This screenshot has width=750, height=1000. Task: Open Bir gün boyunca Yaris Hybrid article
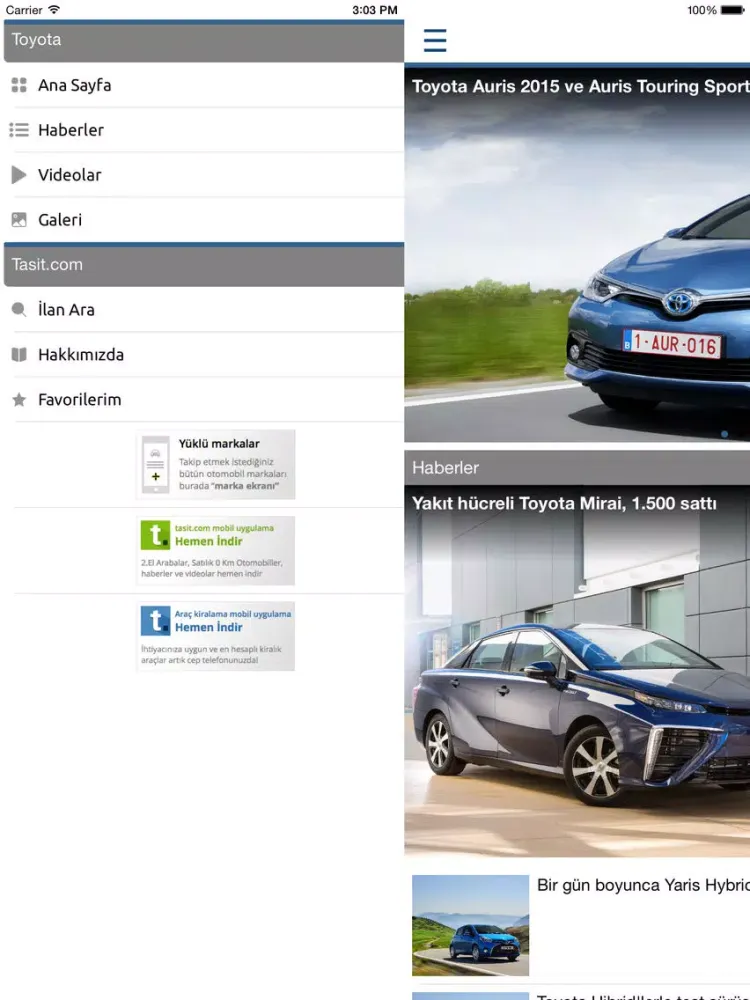(x=643, y=885)
